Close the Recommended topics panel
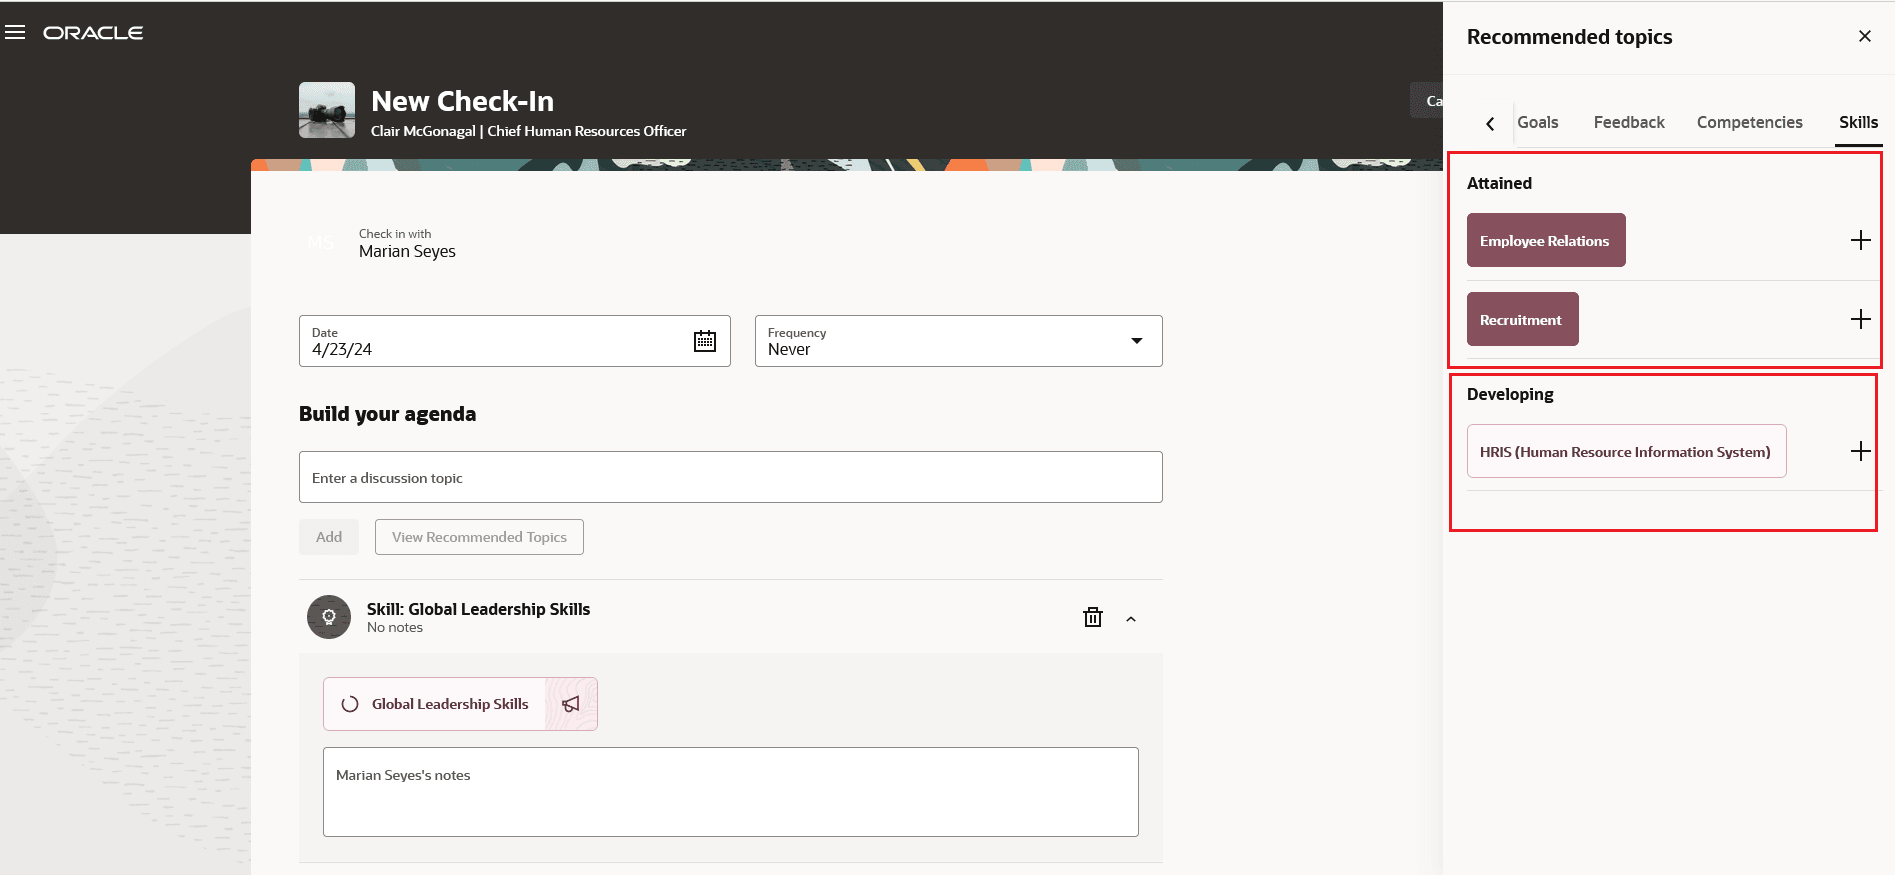Viewport: 1895px width, 875px height. point(1865,36)
